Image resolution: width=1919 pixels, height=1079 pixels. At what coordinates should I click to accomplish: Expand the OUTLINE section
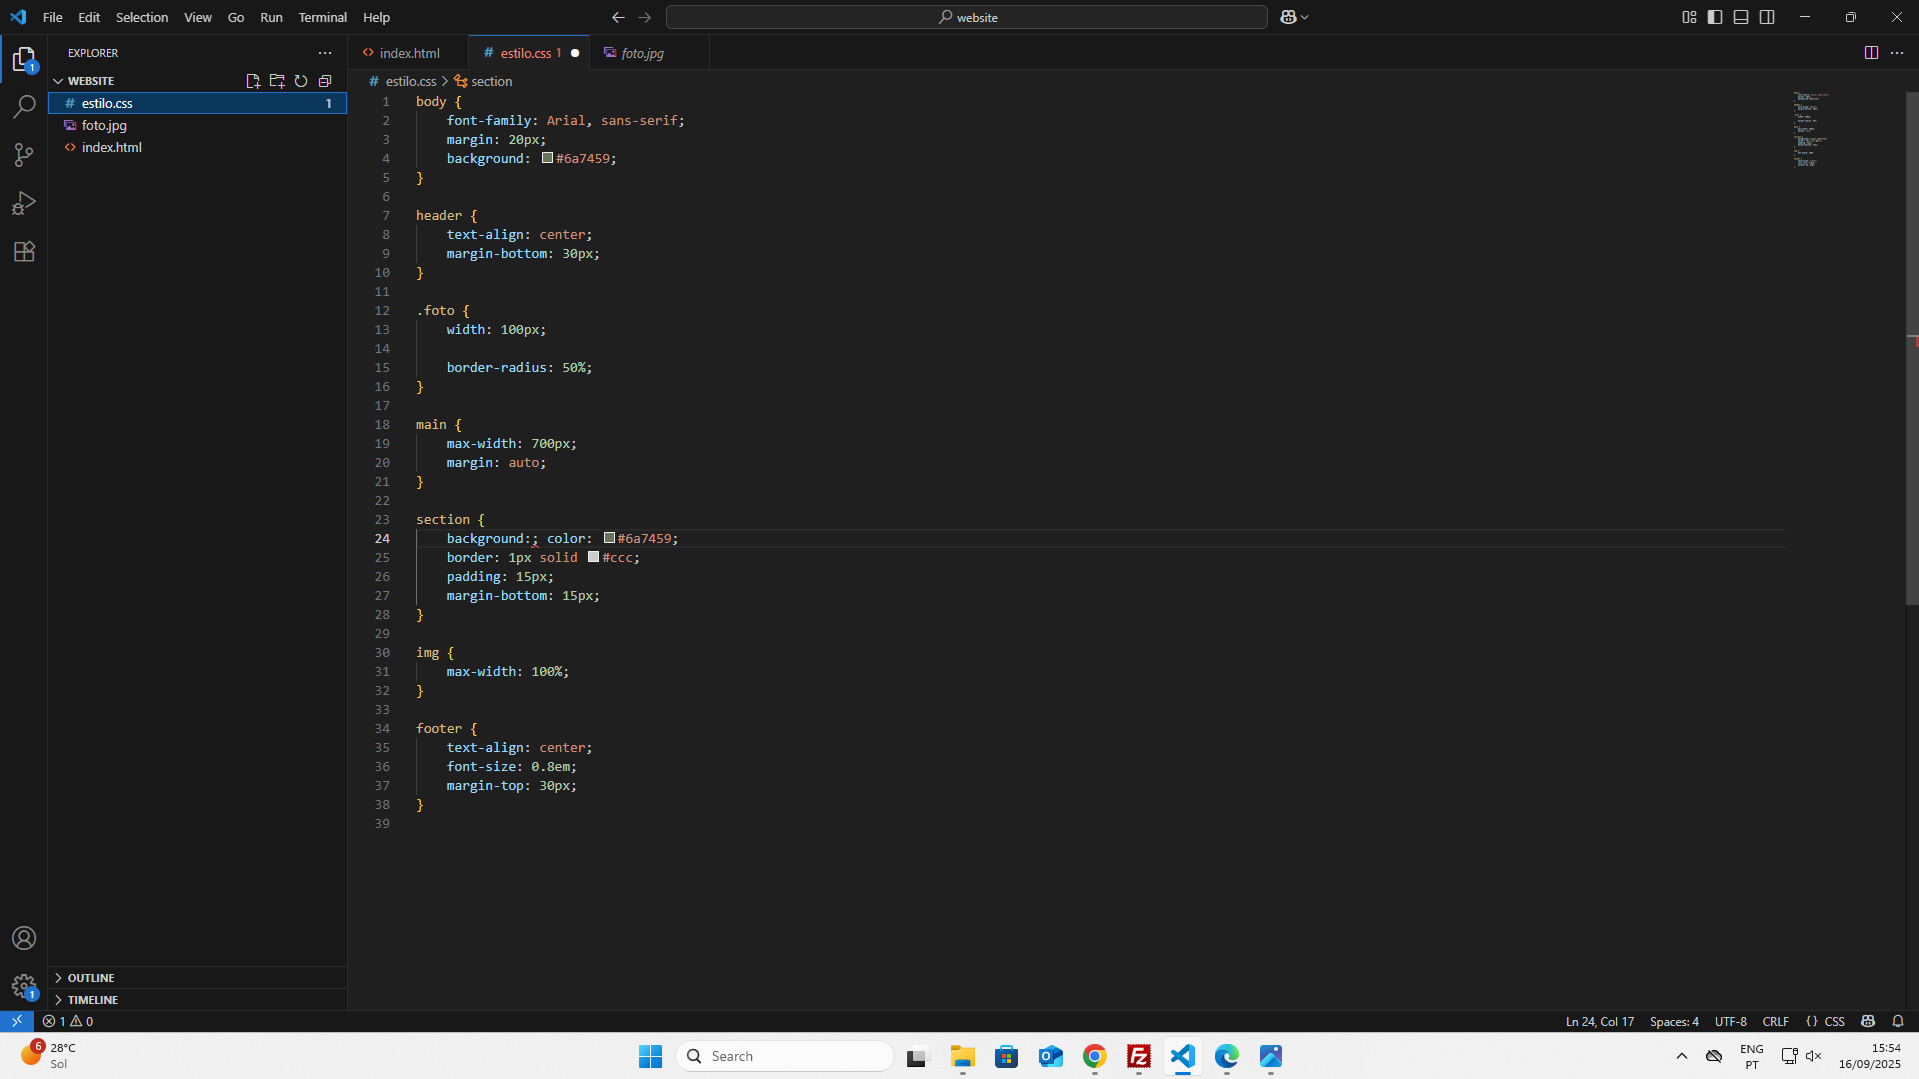point(92,977)
